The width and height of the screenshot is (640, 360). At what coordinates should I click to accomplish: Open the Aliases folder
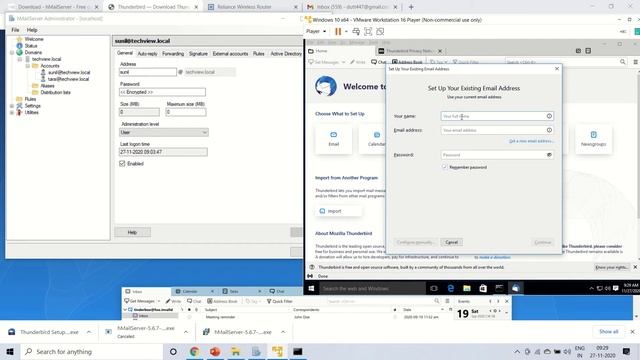tap(47, 86)
